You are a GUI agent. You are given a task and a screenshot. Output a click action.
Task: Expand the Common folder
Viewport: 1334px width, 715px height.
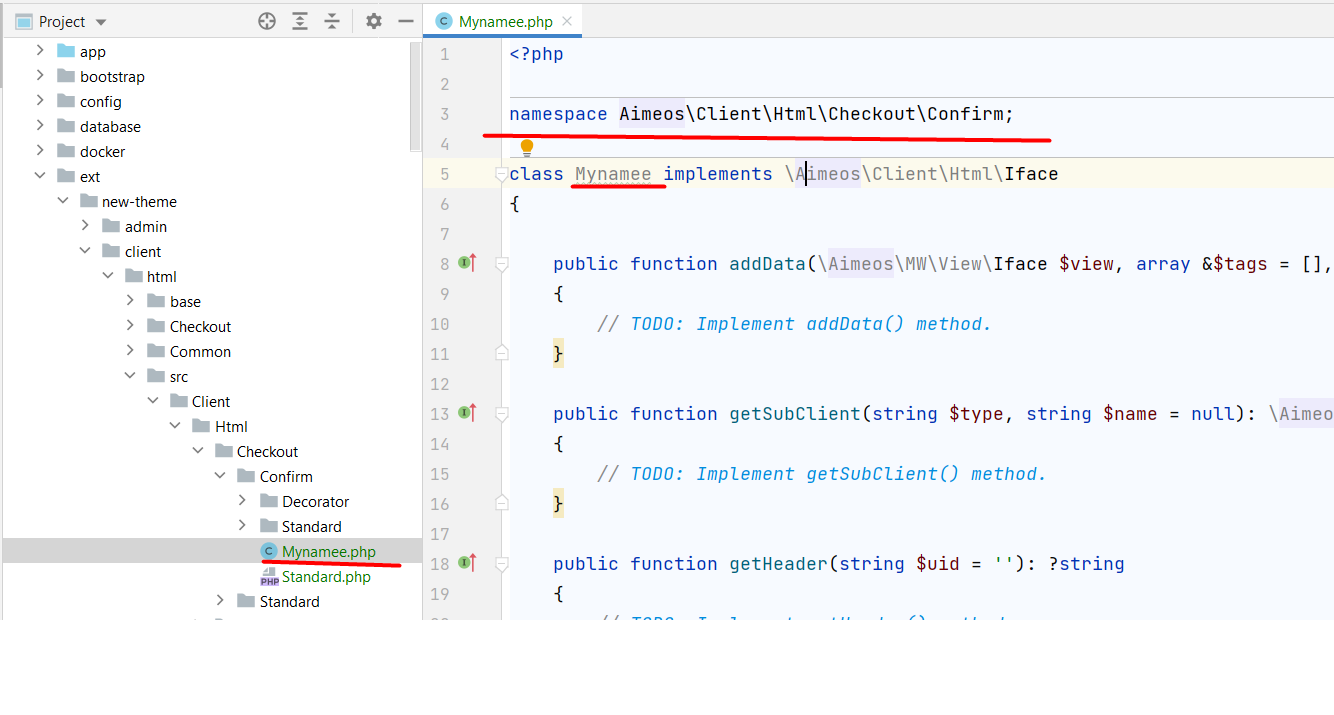tap(130, 351)
